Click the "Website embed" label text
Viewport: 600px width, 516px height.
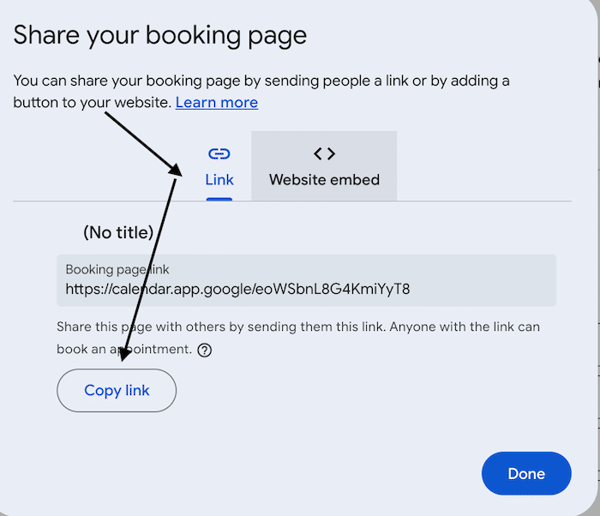click(x=324, y=180)
